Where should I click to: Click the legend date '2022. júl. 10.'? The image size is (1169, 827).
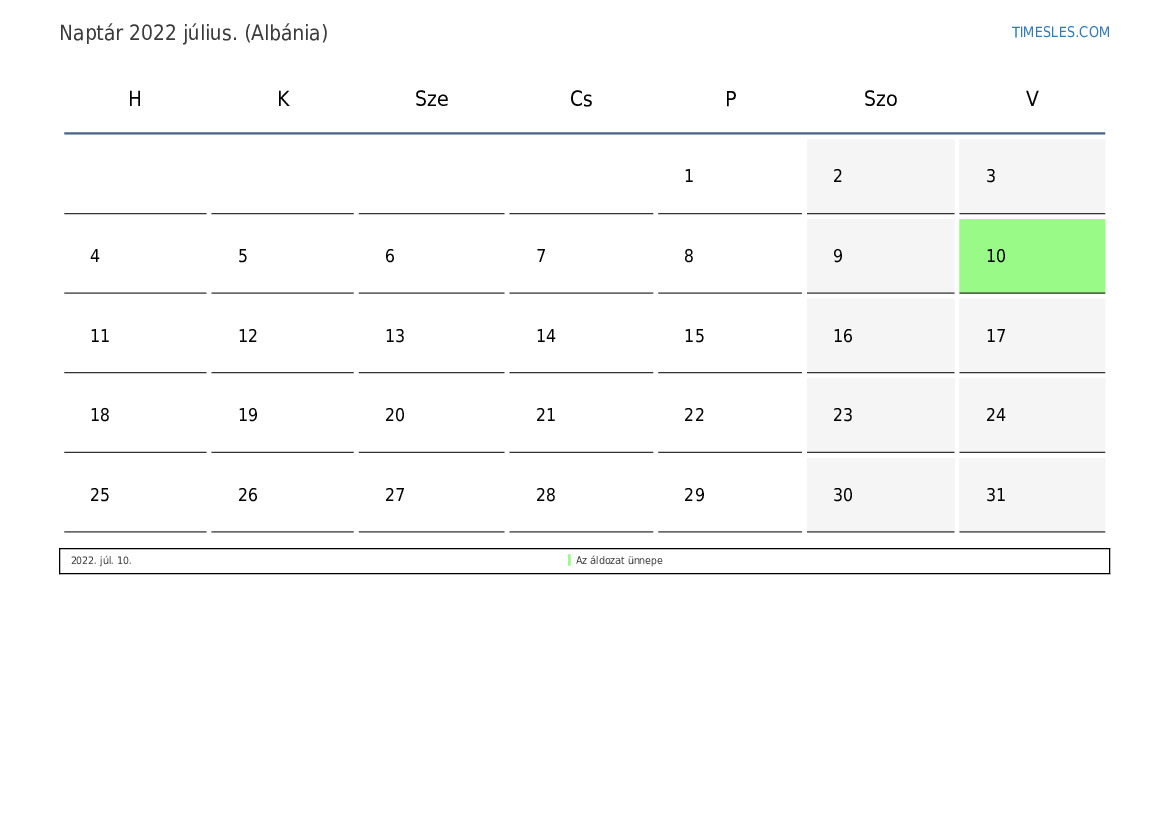pyautogui.click(x=101, y=561)
